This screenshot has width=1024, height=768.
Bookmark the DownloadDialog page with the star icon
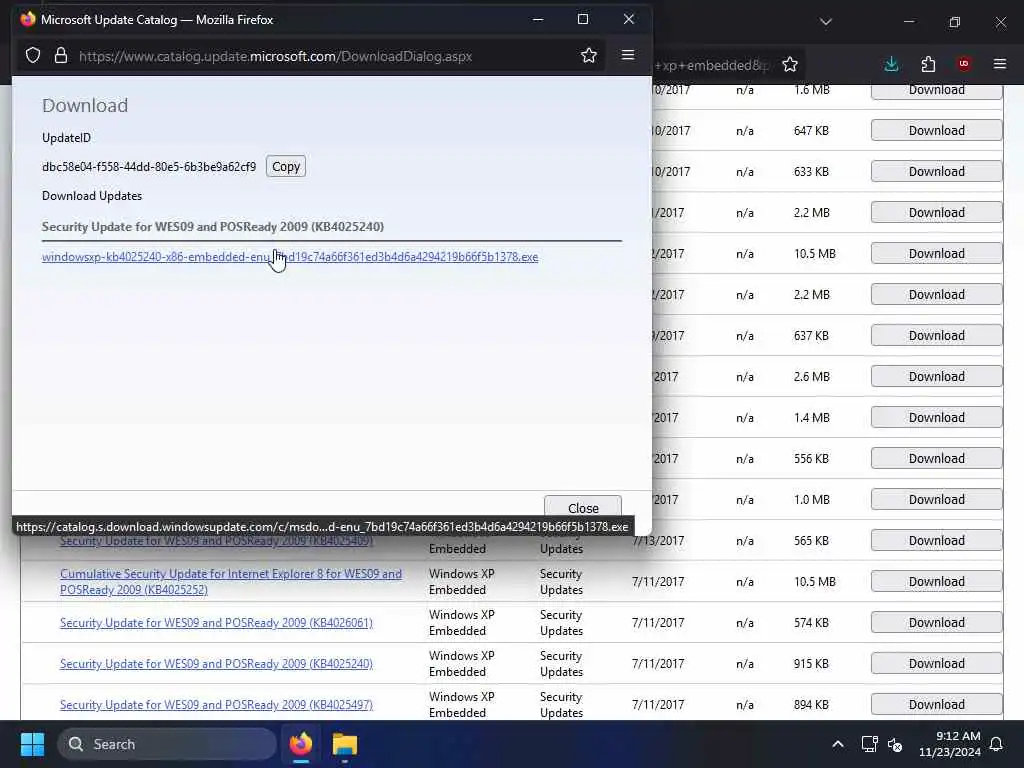point(588,56)
